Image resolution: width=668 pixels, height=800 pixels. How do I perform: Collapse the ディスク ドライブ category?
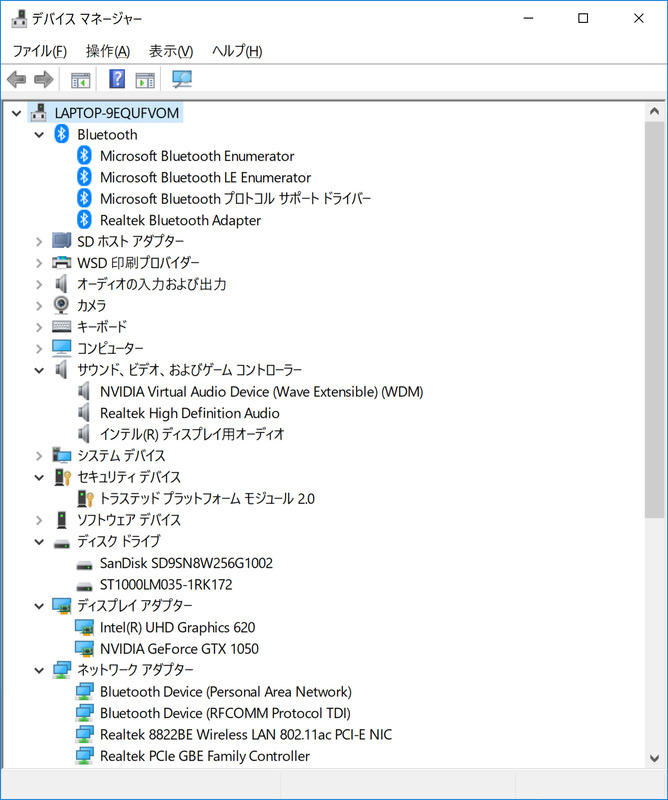click(39, 542)
